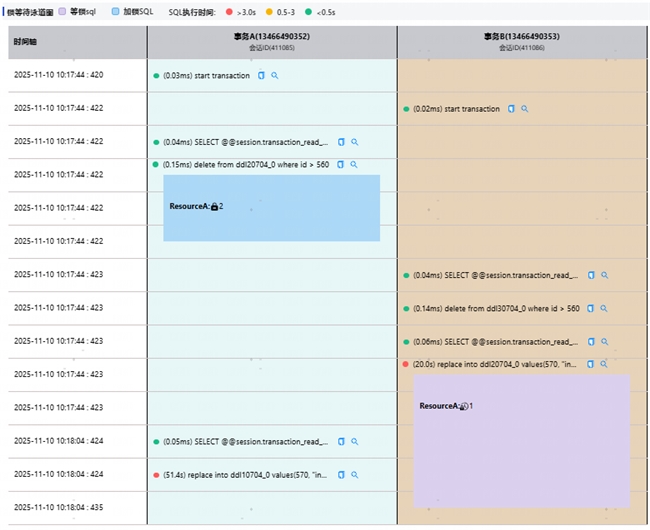Screen dimensions: 650x530
Task: Copy the replace into ddl10704_0 statement
Action: (340, 475)
